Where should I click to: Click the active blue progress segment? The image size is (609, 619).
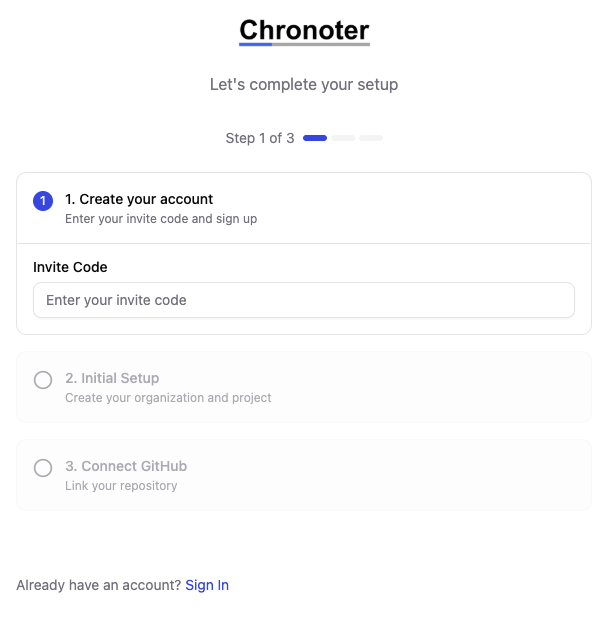[315, 138]
